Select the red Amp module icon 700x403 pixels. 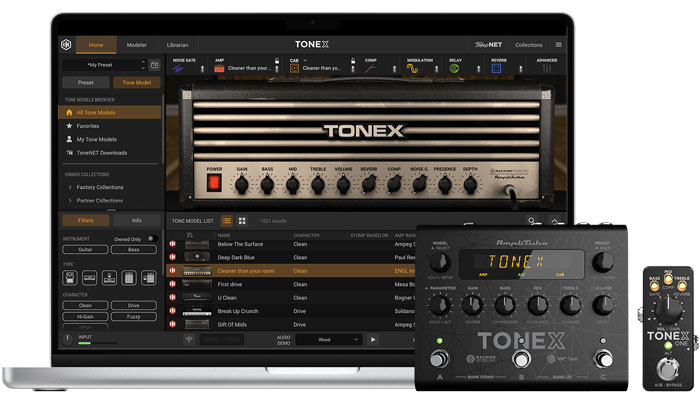coord(219,69)
